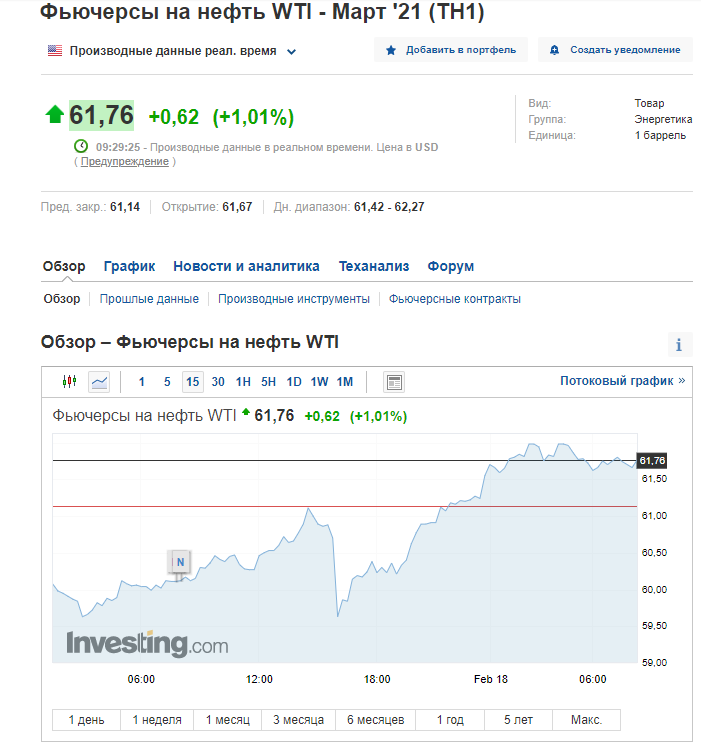701x743 pixels.
Task: Select the 15 minute interval
Action: point(192,382)
